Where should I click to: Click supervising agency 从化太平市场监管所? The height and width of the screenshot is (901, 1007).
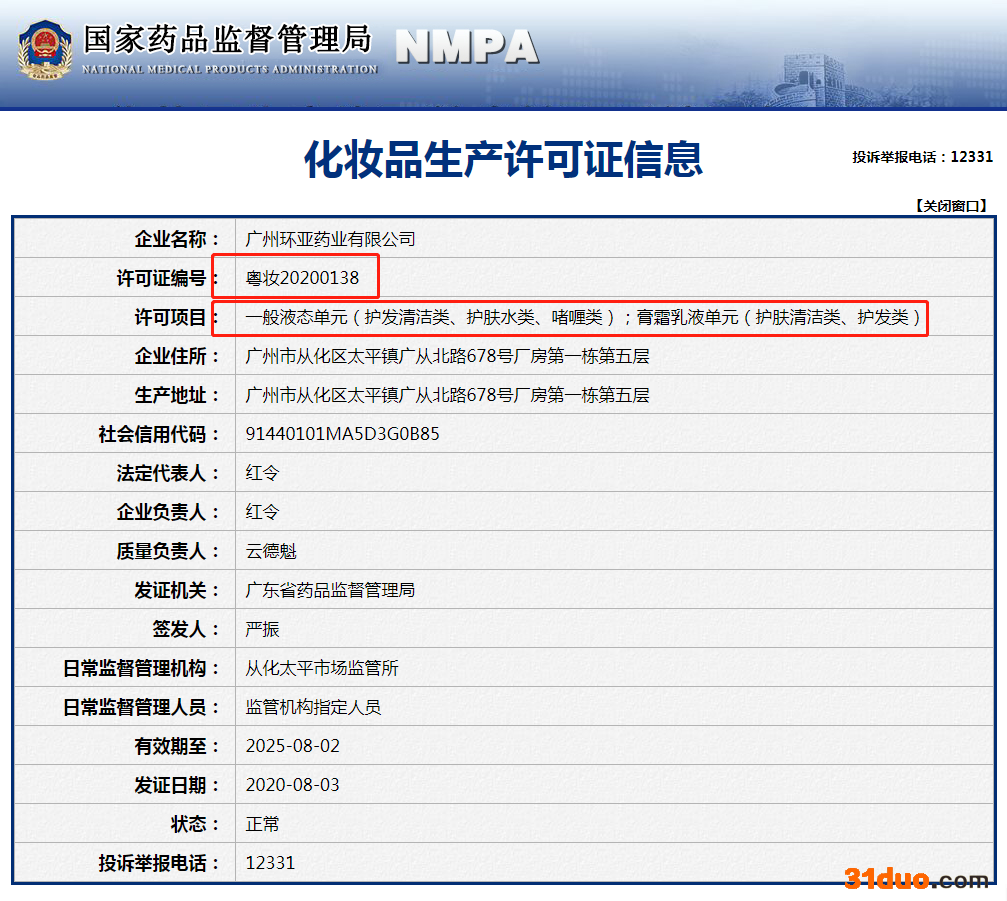tap(322, 668)
